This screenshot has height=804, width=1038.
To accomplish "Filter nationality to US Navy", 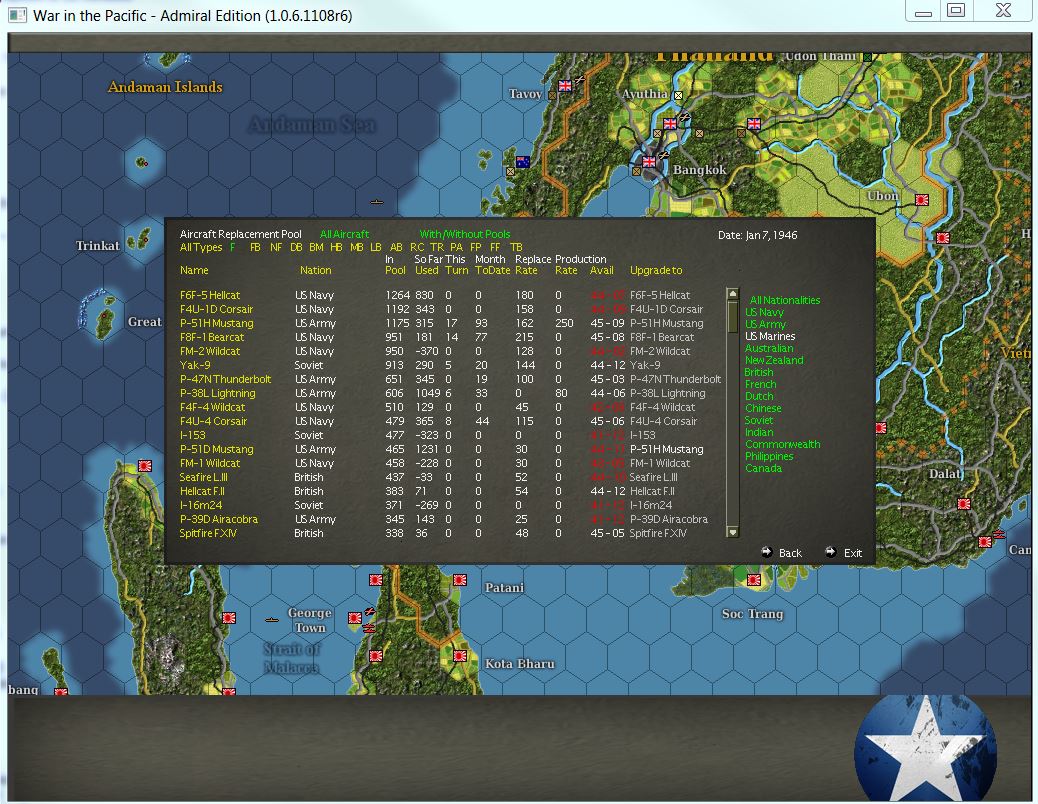I will point(765,312).
